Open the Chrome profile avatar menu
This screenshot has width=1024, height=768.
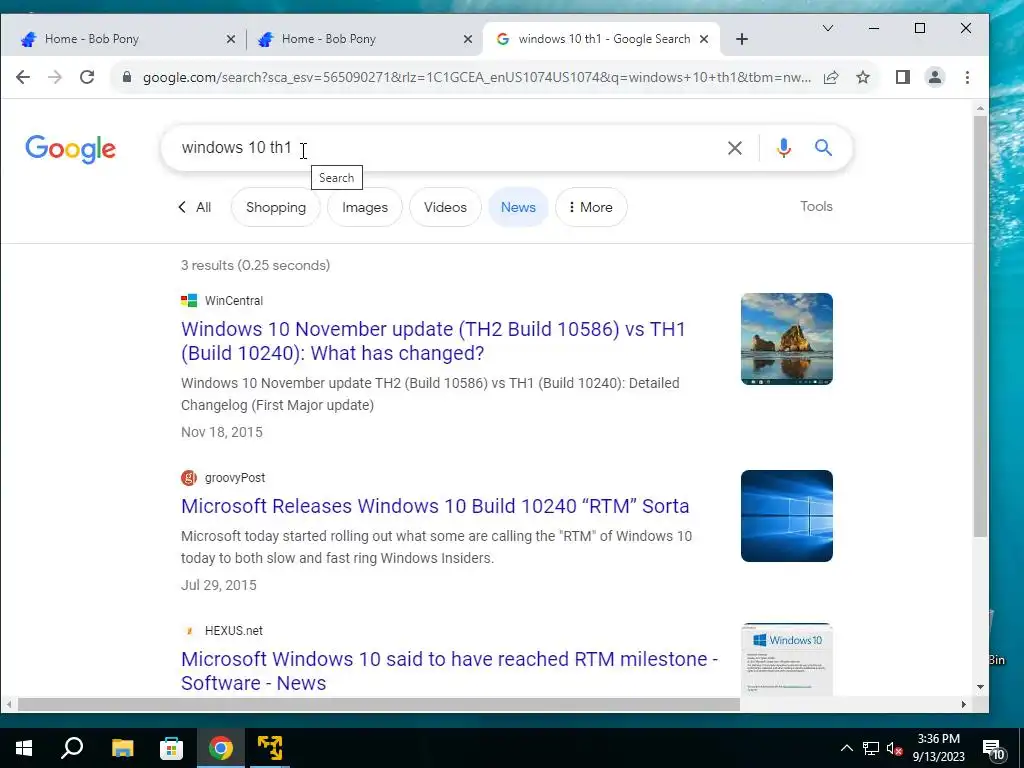(935, 78)
